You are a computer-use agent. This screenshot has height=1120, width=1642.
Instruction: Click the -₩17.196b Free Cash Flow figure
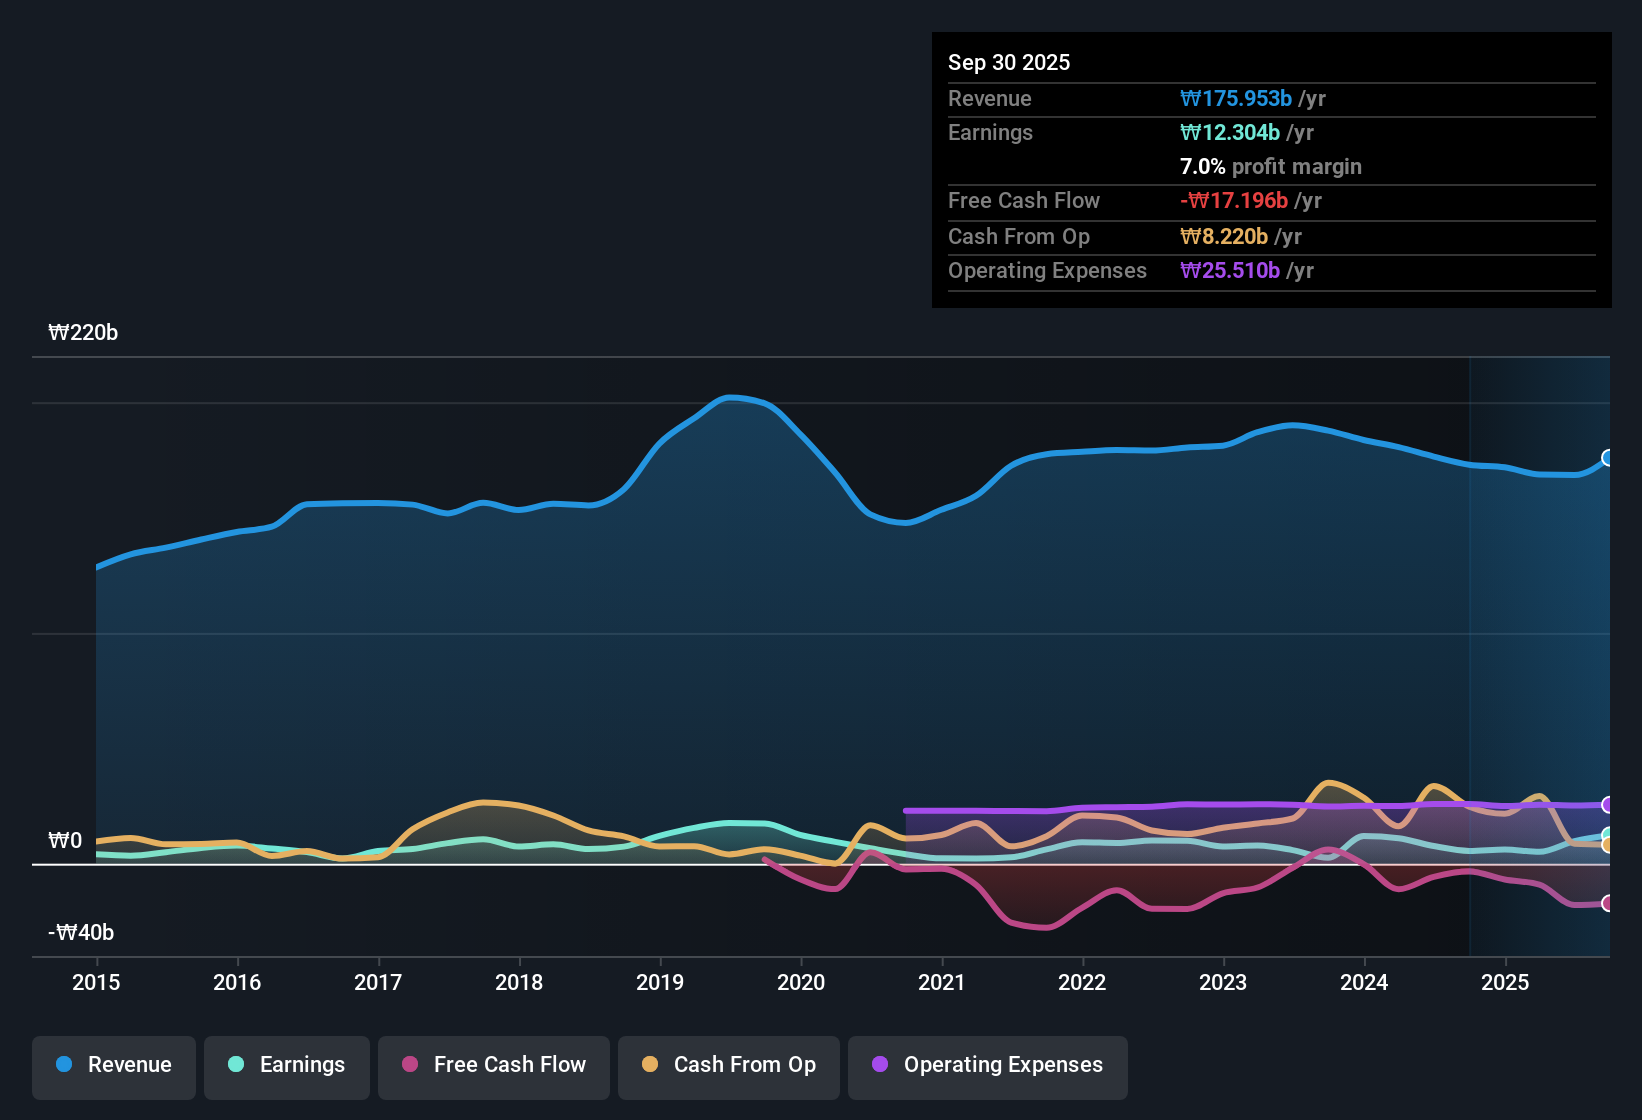click(1235, 200)
